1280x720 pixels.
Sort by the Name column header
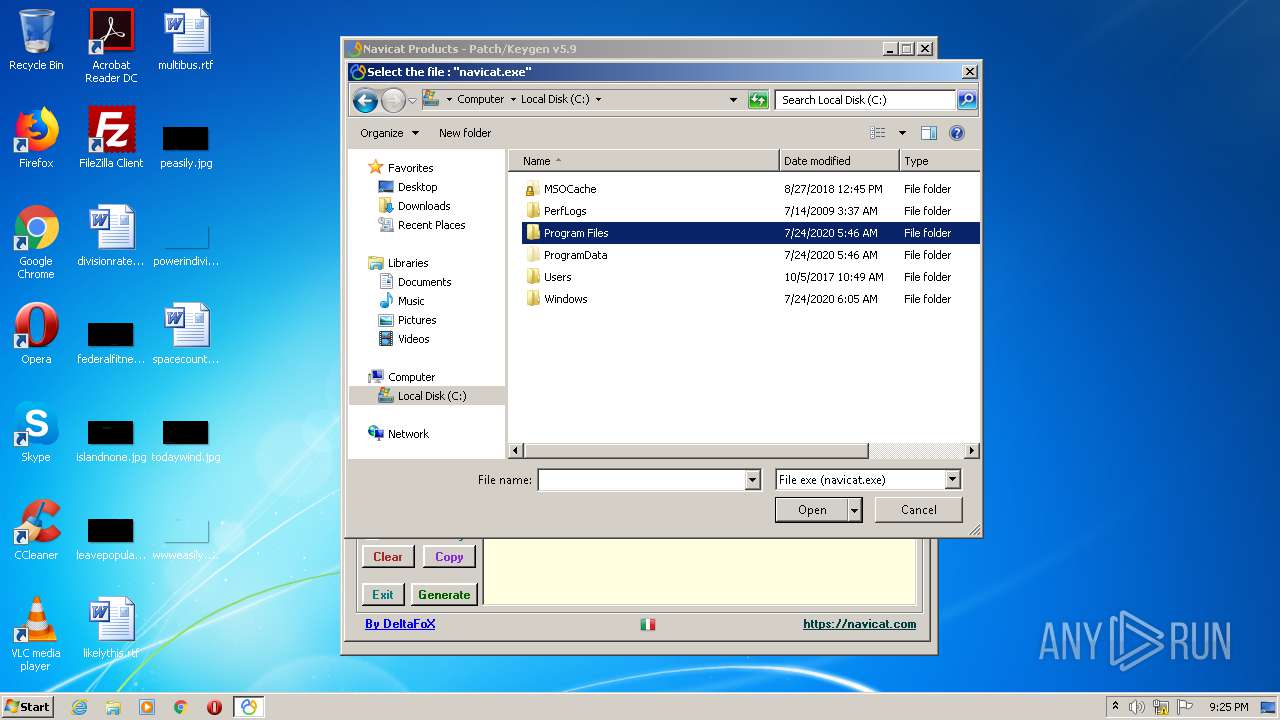[644, 161]
